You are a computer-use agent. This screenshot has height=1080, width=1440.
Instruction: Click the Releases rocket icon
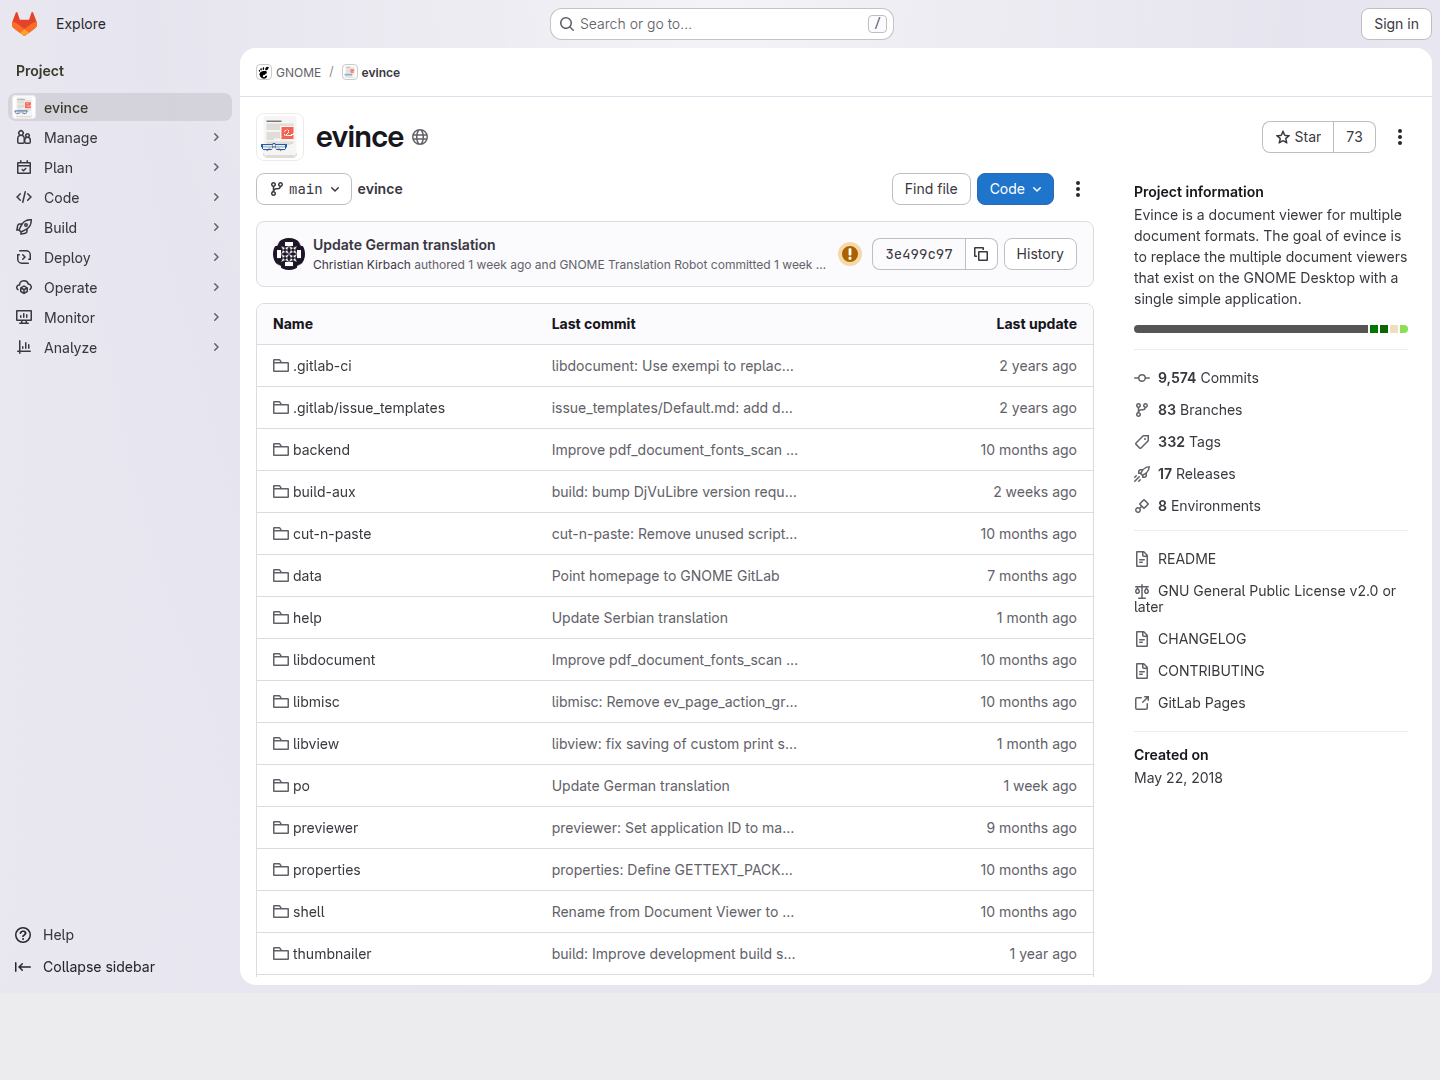1142,474
